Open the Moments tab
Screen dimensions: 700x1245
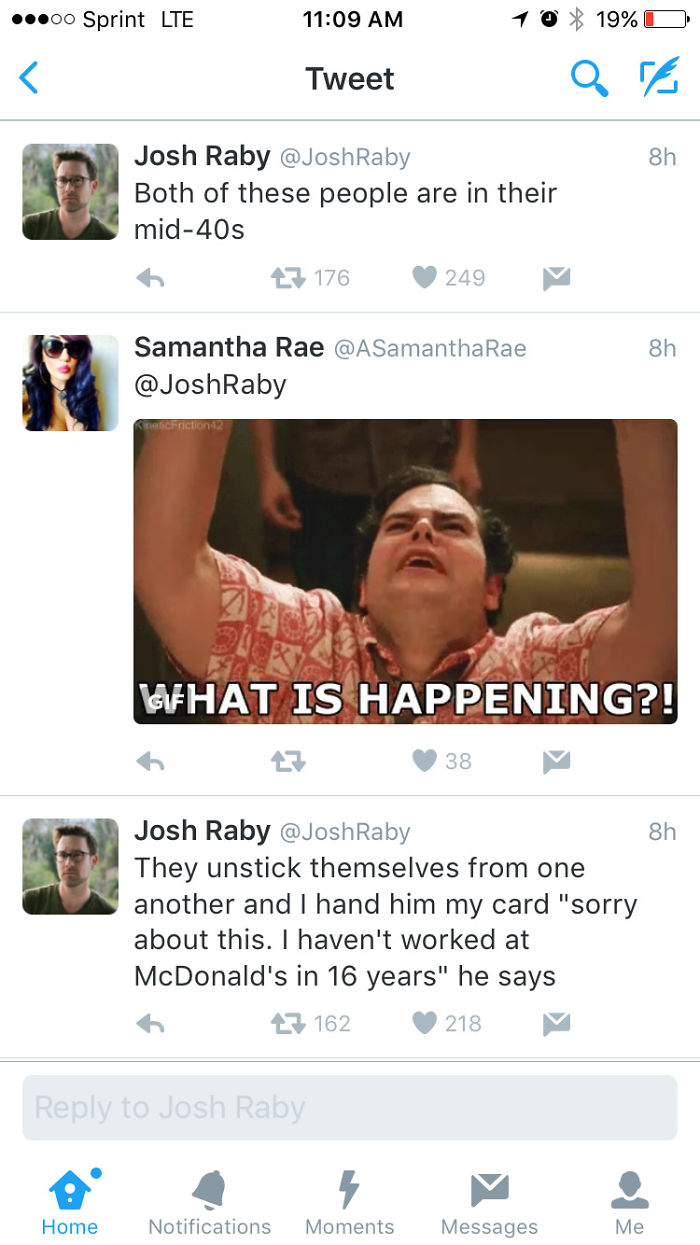coord(349,1203)
